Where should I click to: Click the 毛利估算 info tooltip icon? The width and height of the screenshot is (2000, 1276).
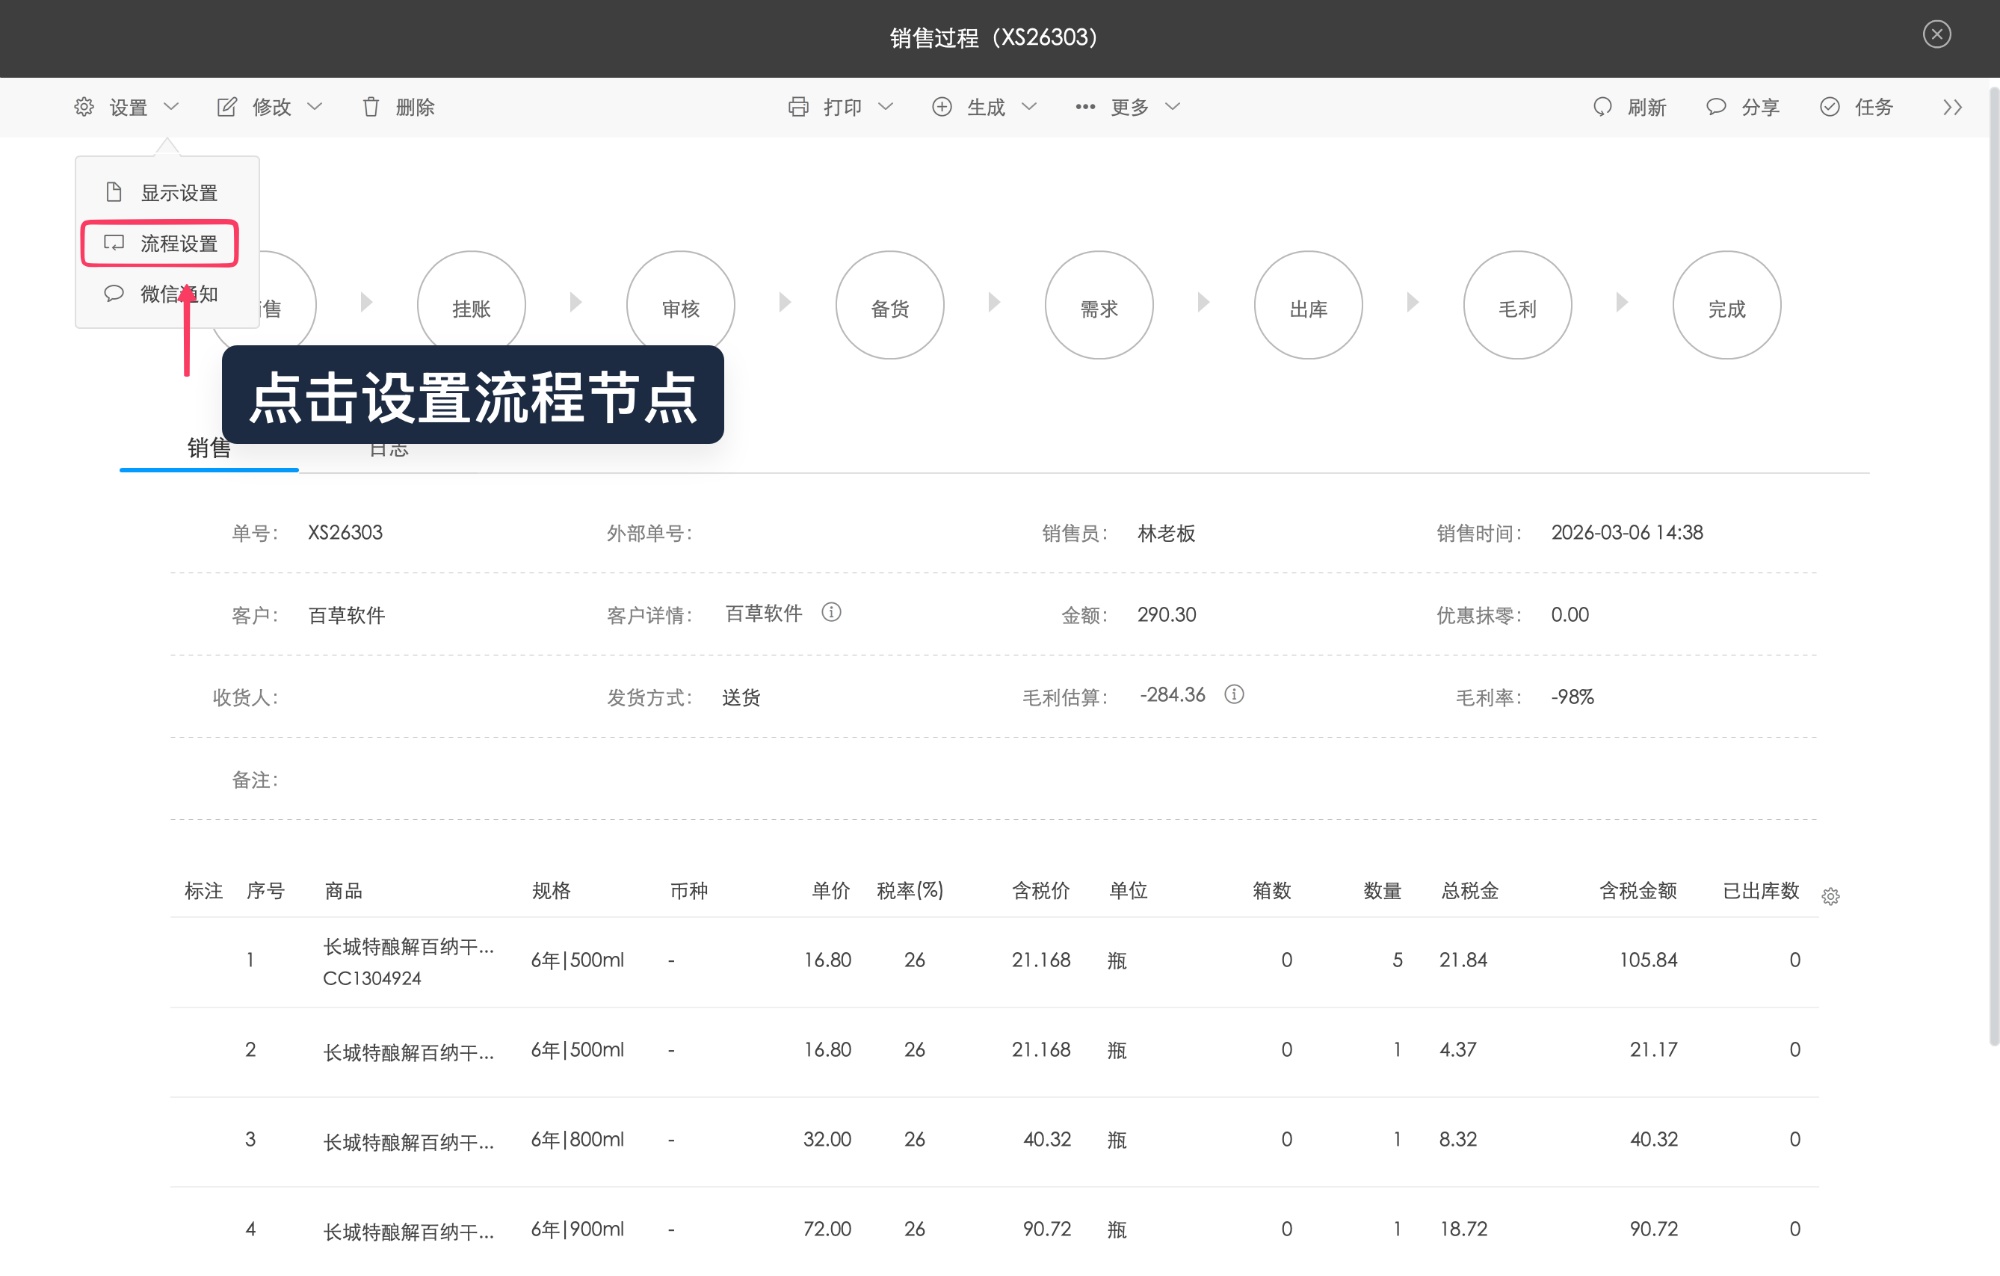[1235, 695]
